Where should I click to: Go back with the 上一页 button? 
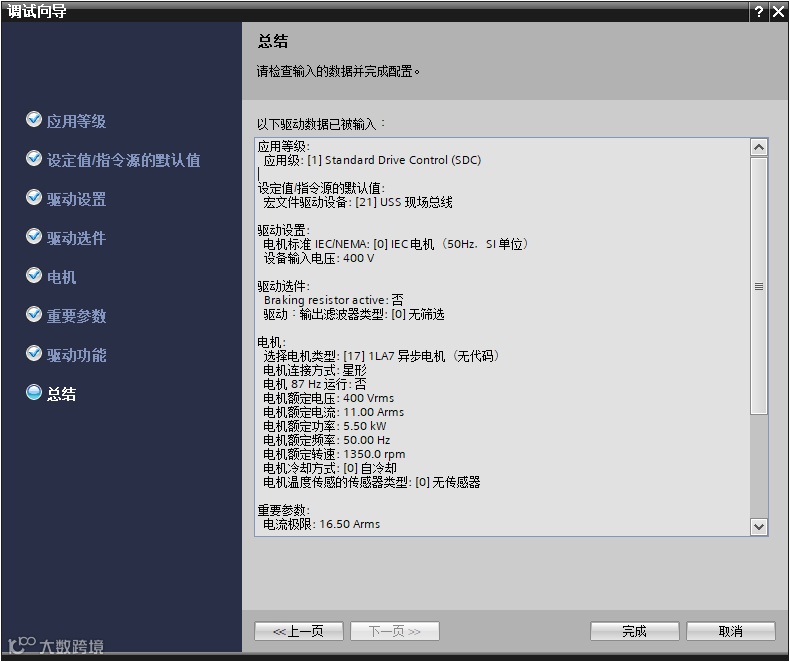pyautogui.click(x=299, y=631)
